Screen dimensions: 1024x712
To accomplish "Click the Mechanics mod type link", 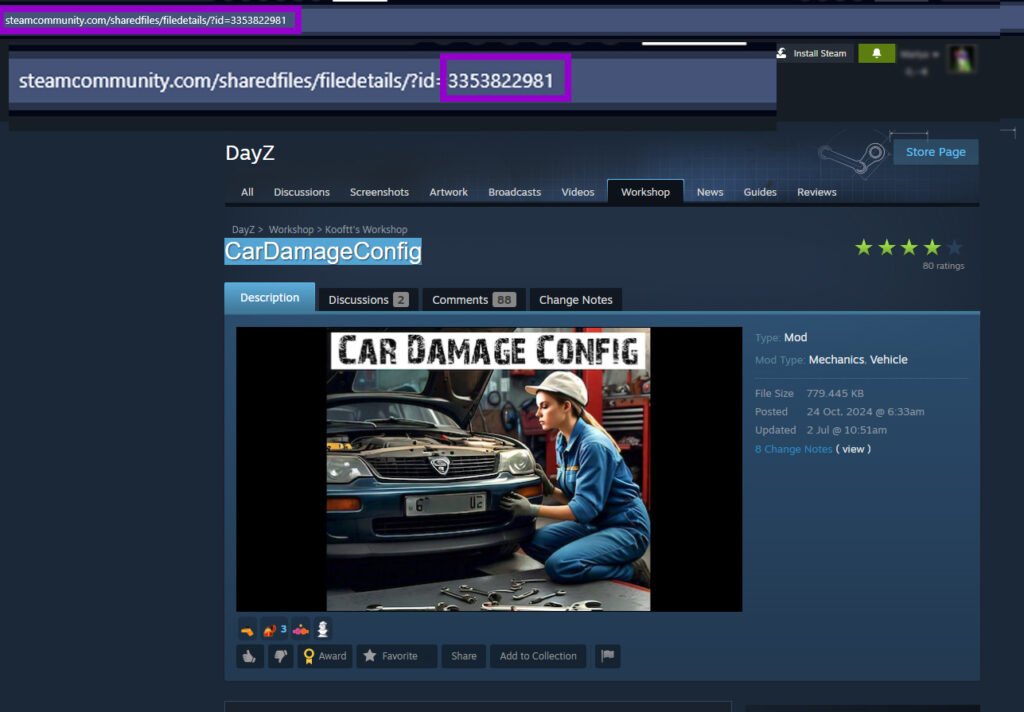I will (x=834, y=359).
